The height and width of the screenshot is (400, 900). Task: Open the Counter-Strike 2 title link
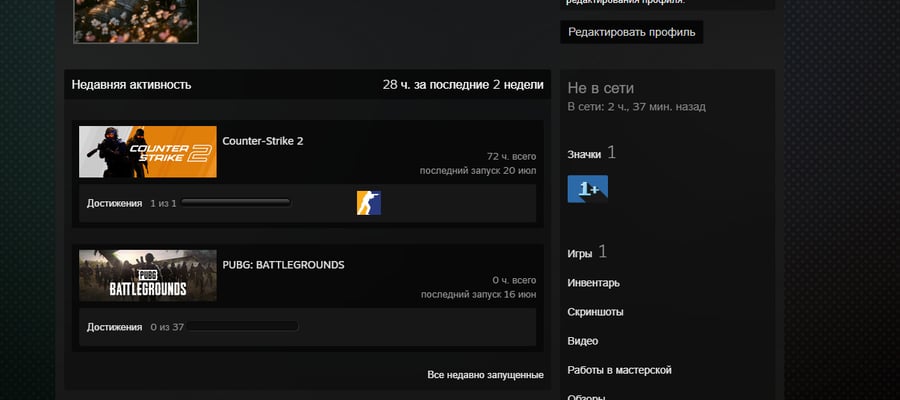coord(262,141)
